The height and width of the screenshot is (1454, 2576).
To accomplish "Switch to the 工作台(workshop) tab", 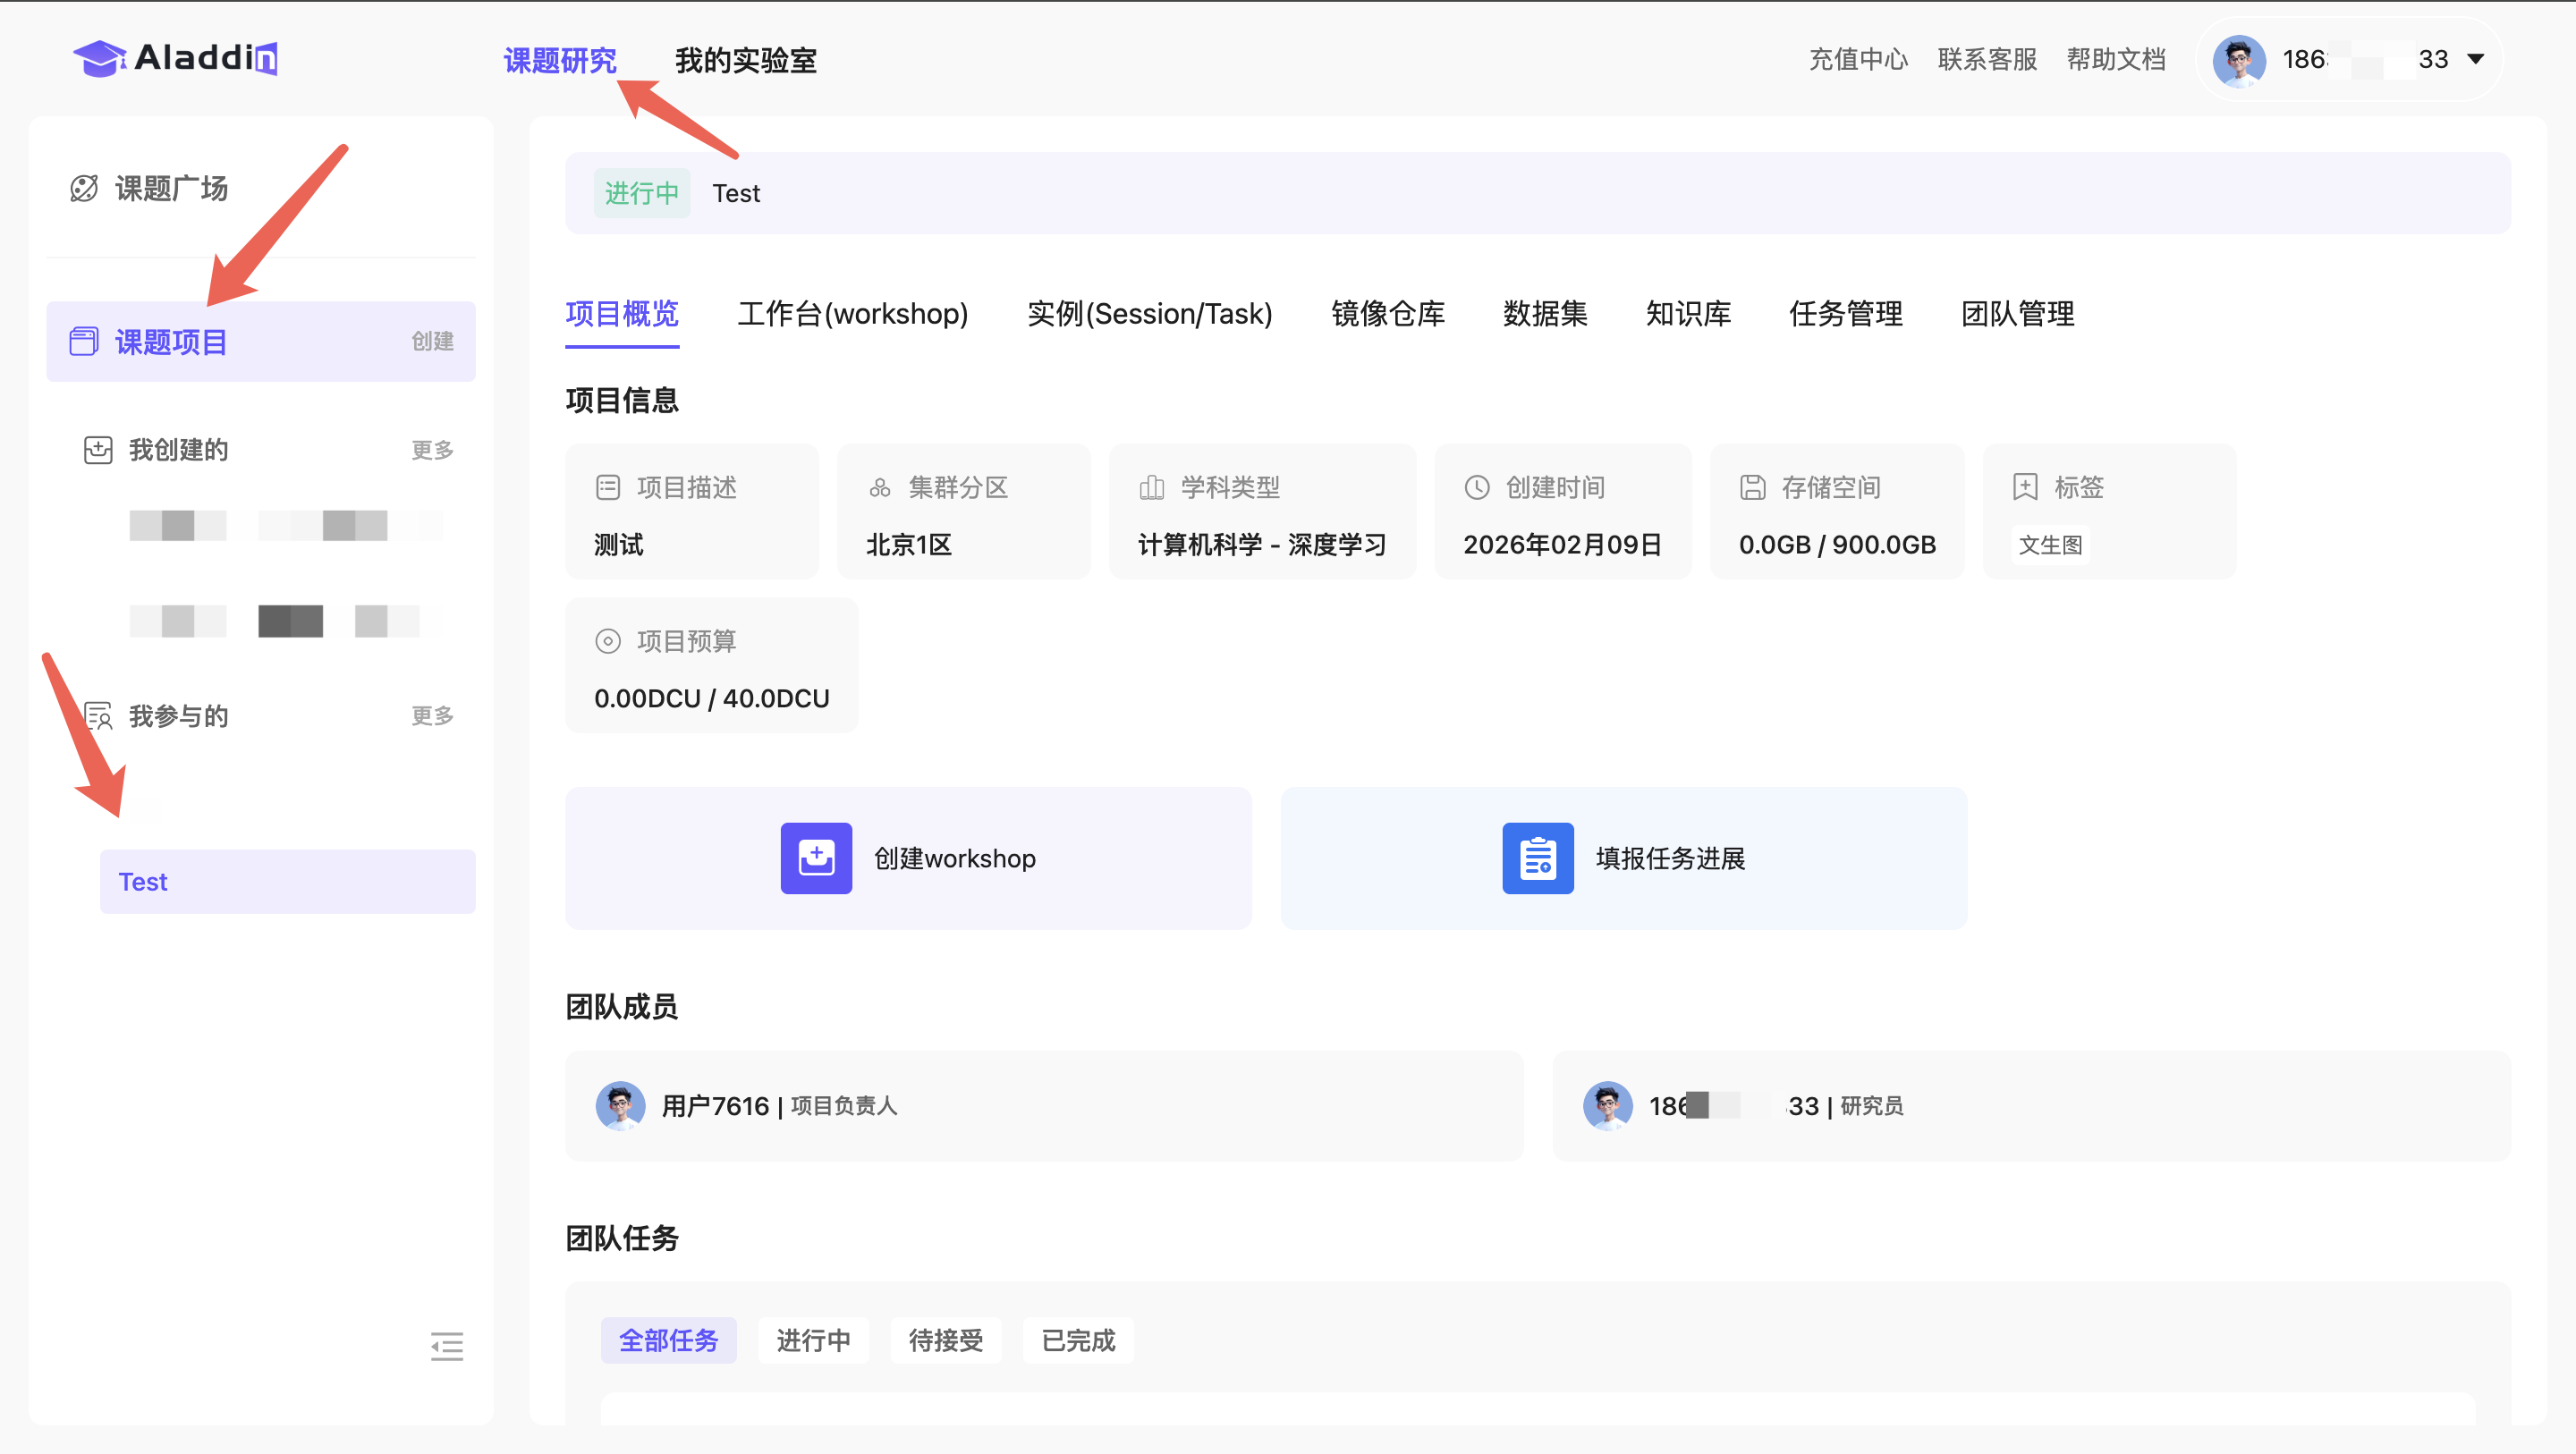I will click(852, 314).
